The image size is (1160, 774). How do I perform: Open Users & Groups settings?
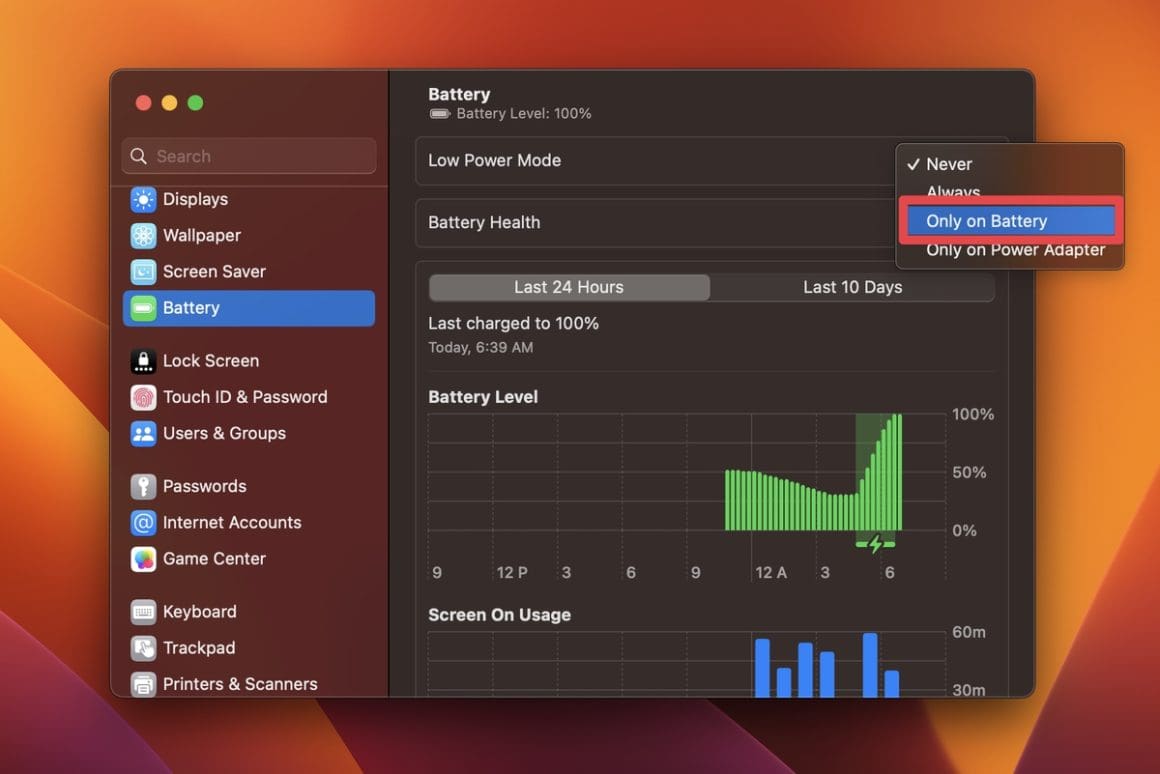tap(142, 433)
